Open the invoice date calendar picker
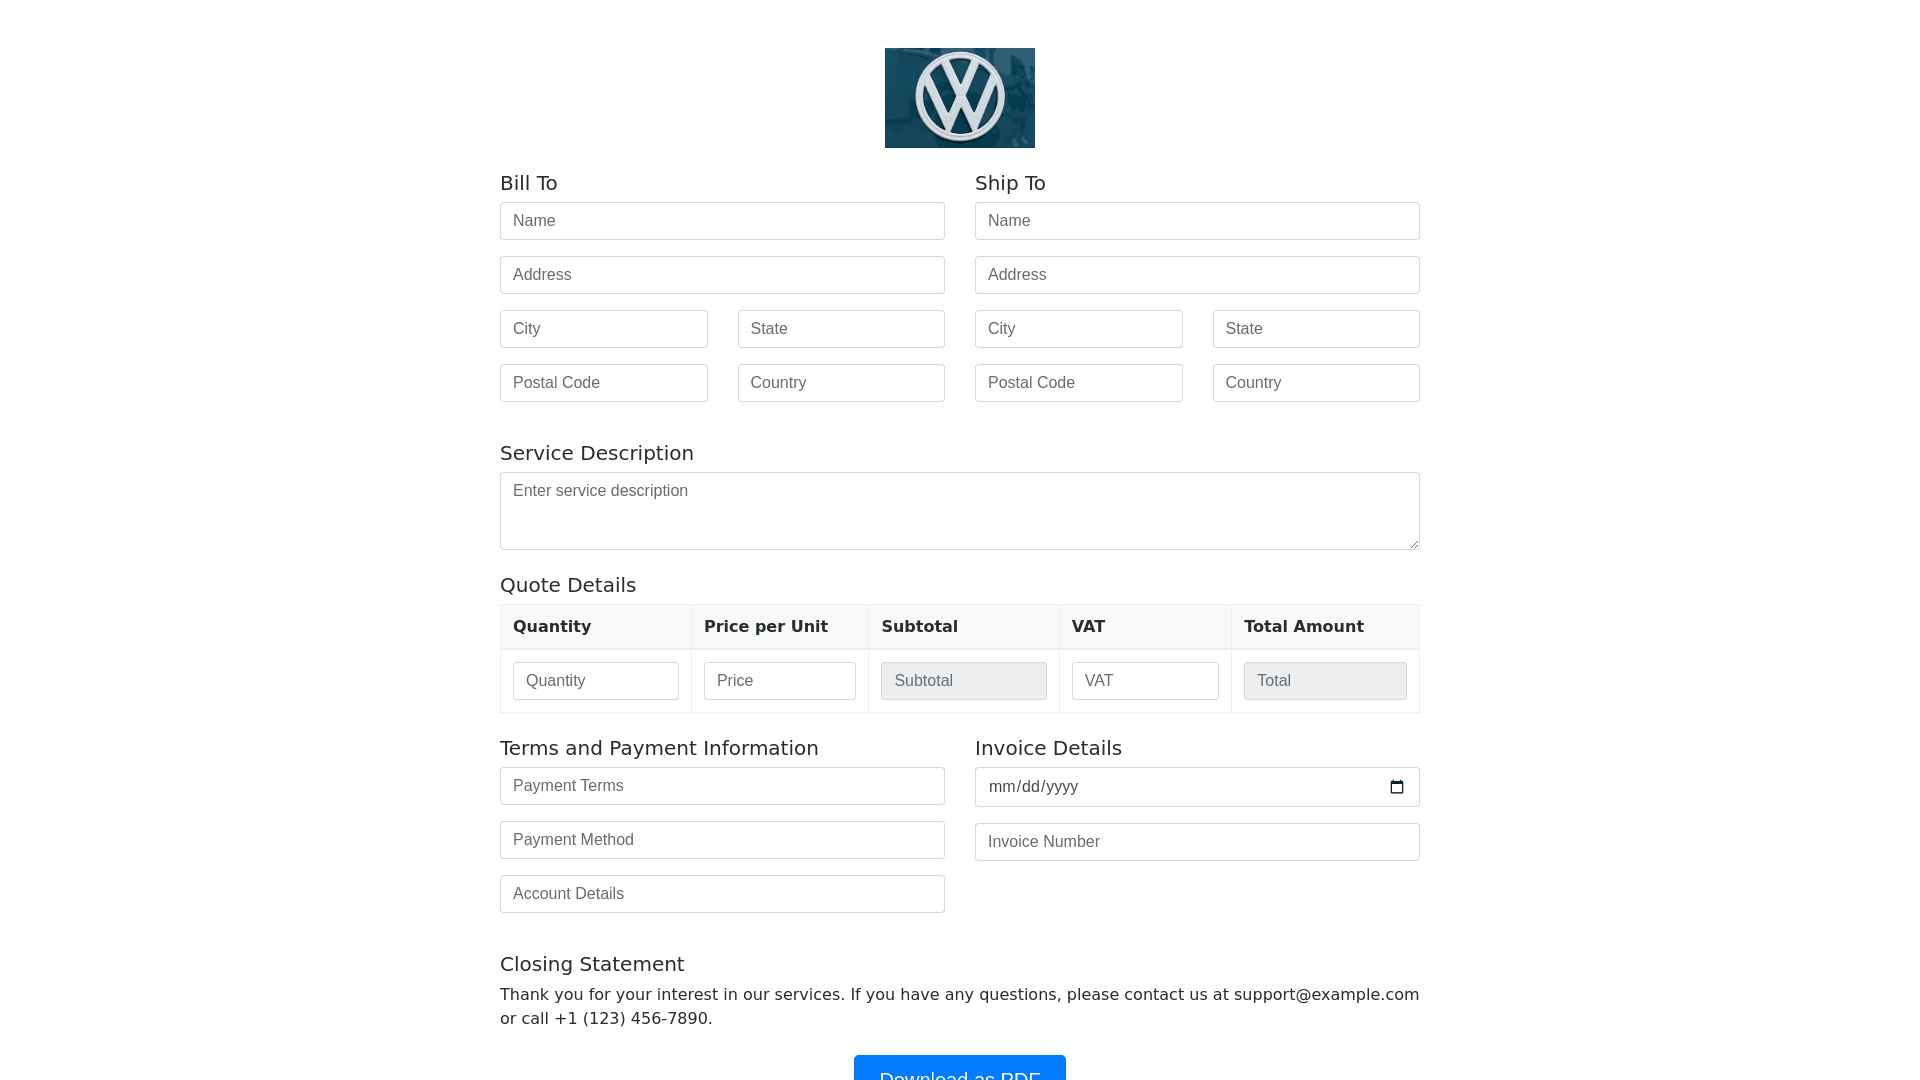The image size is (1920, 1080). click(x=1396, y=787)
